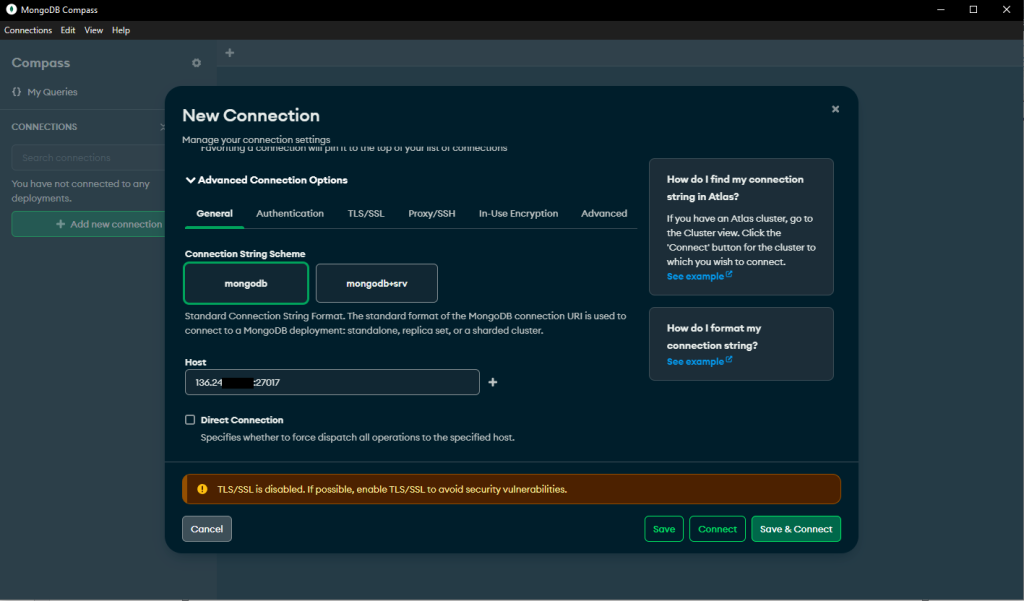Click the Connection String Scheme label
This screenshot has width=1024, height=601.
tap(245, 253)
